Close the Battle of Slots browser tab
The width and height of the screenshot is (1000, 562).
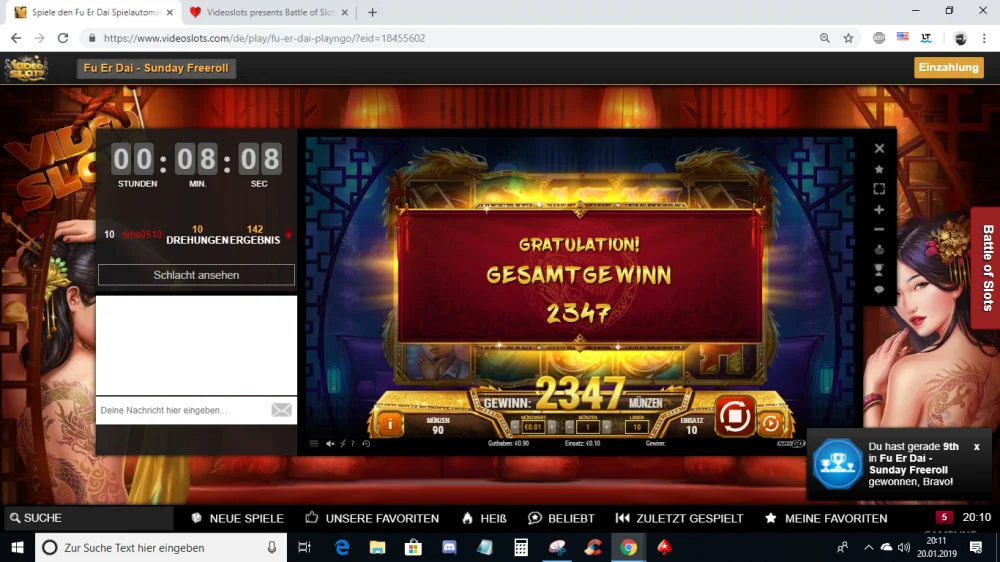coord(344,12)
